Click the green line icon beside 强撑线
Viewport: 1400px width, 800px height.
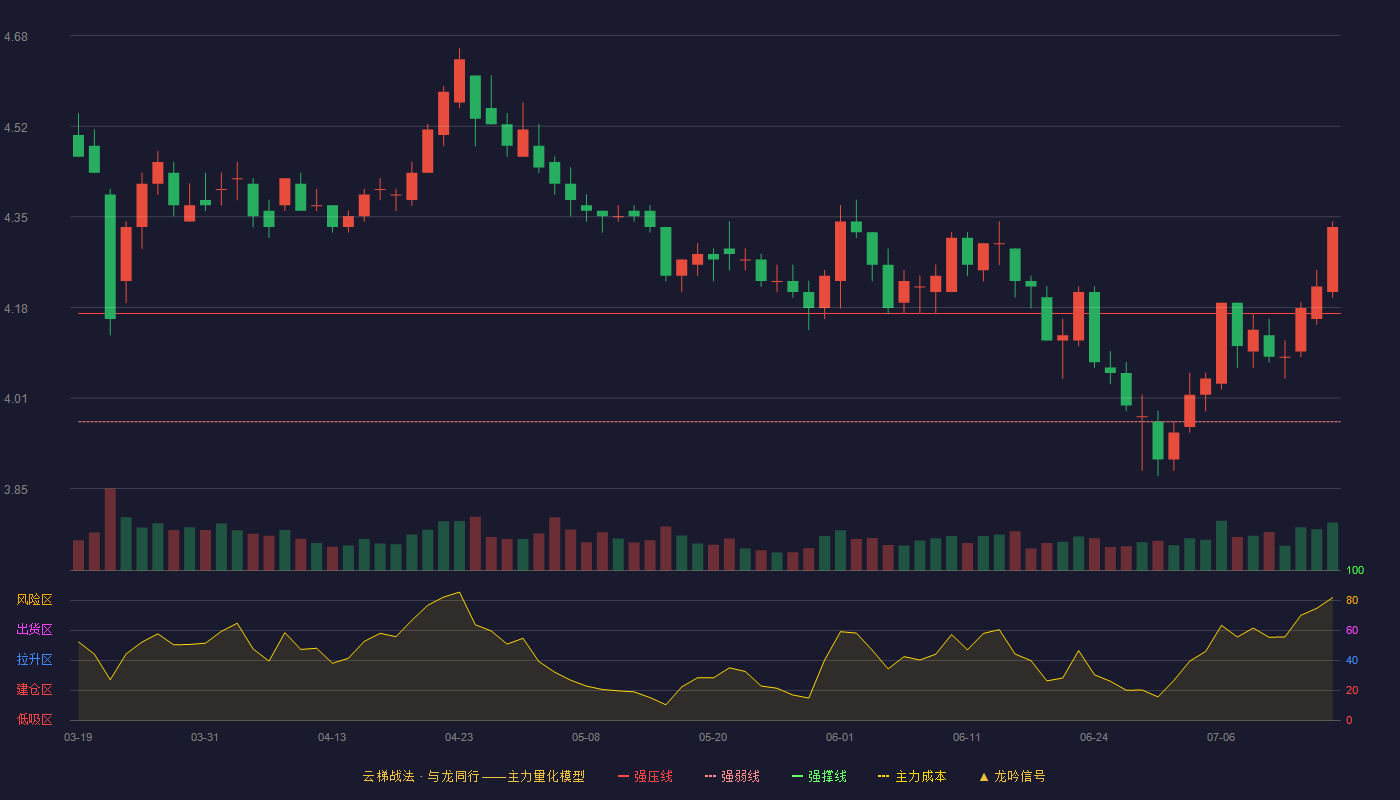coord(798,776)
